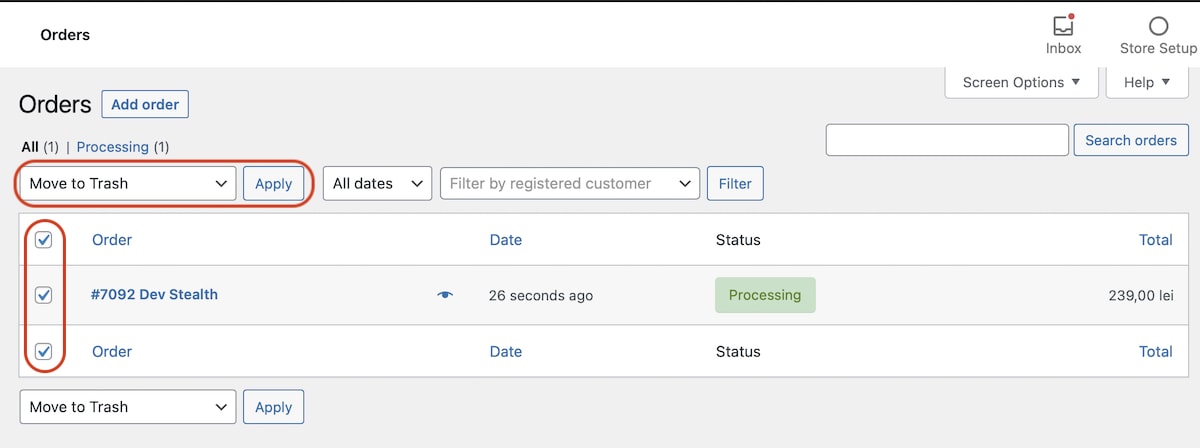Open the top bulk actions dropdown
Image resolution: width=1200 pixels, height=448 pixels.
[128, 184]
